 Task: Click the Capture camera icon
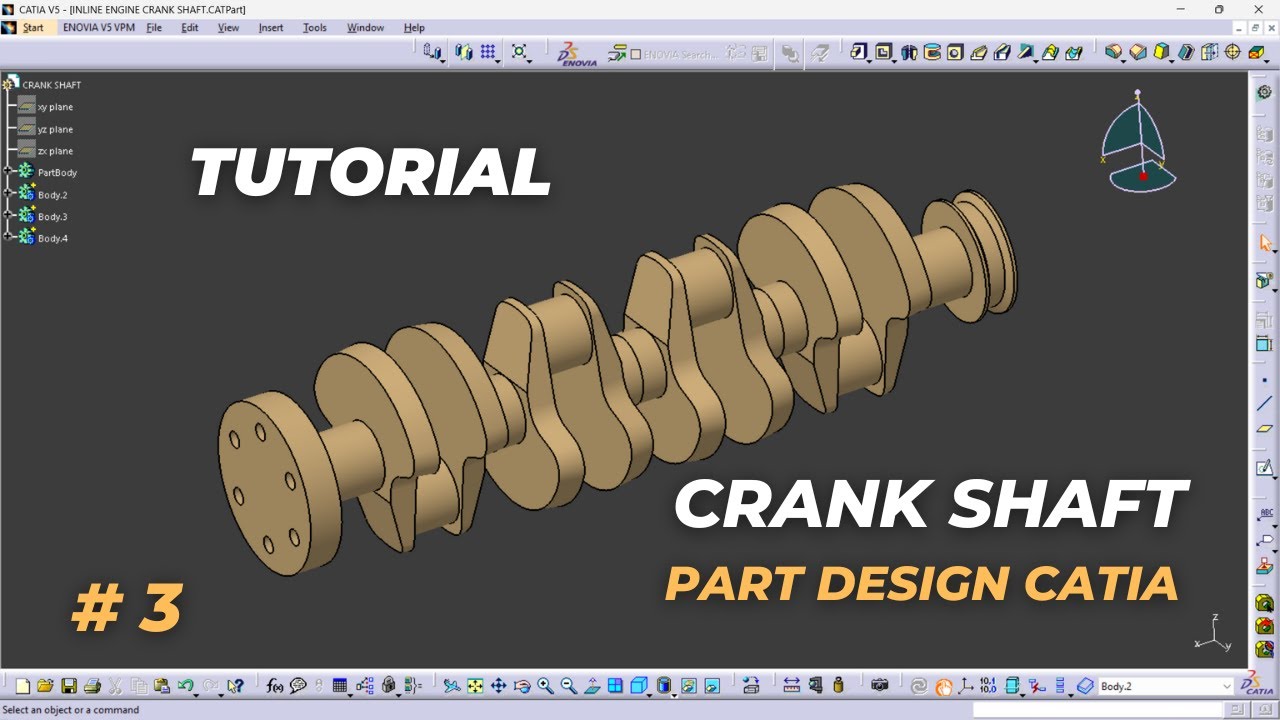click(880, 686)
